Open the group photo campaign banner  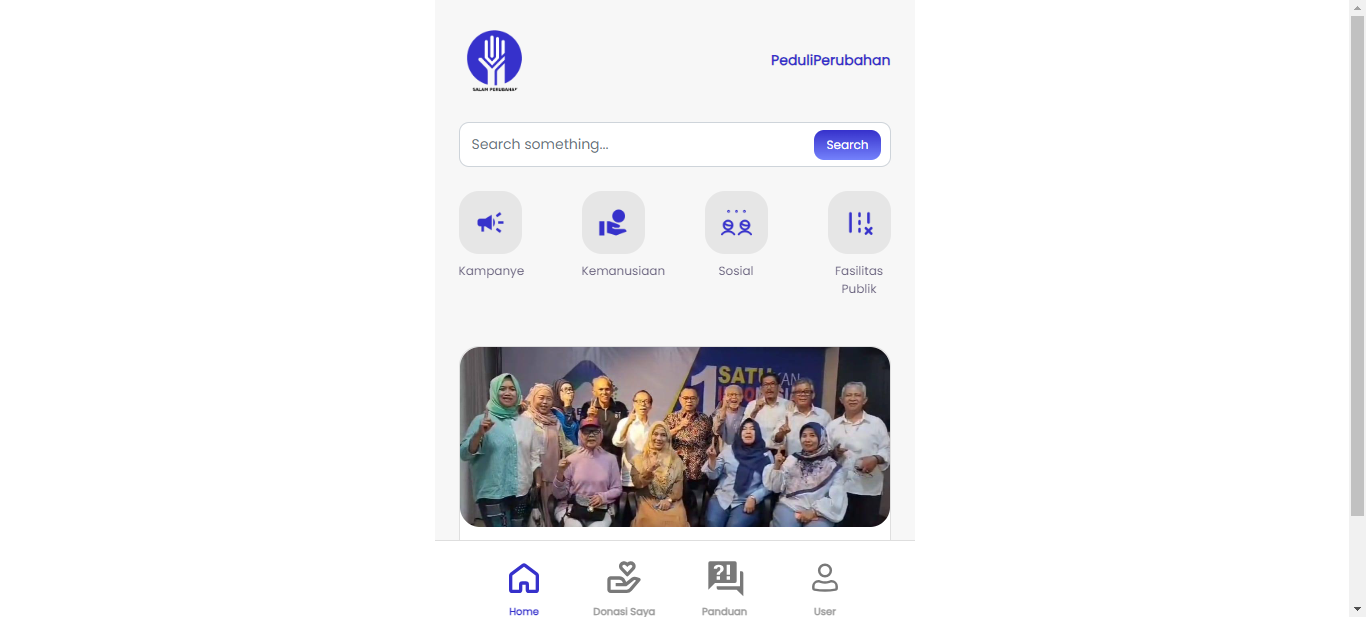(x=675, y=437)
